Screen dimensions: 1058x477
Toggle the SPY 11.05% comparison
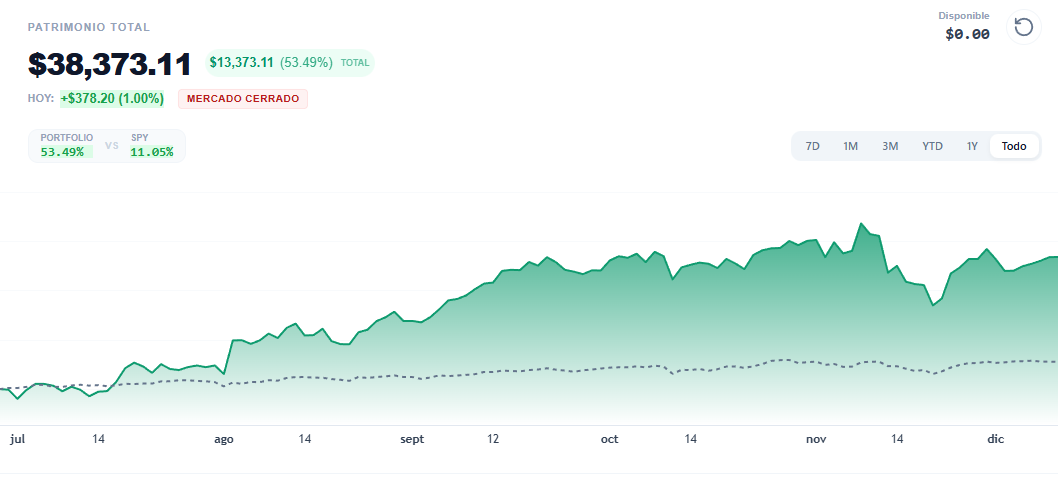(152, 145)
